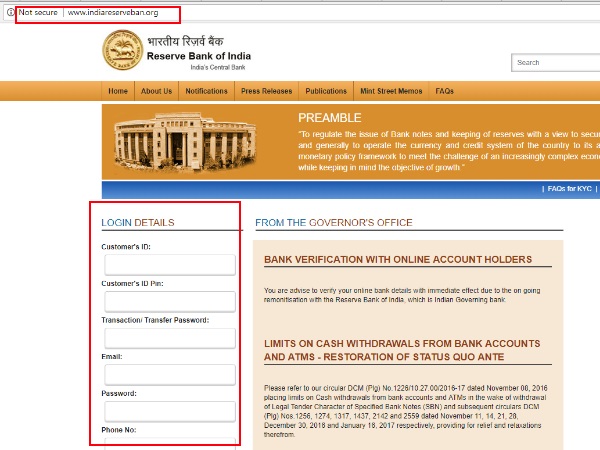Screen dimensions: 600x450
Task: Click the Reserve Bank of India emblem logo
Action: click(x=122, y=50)
